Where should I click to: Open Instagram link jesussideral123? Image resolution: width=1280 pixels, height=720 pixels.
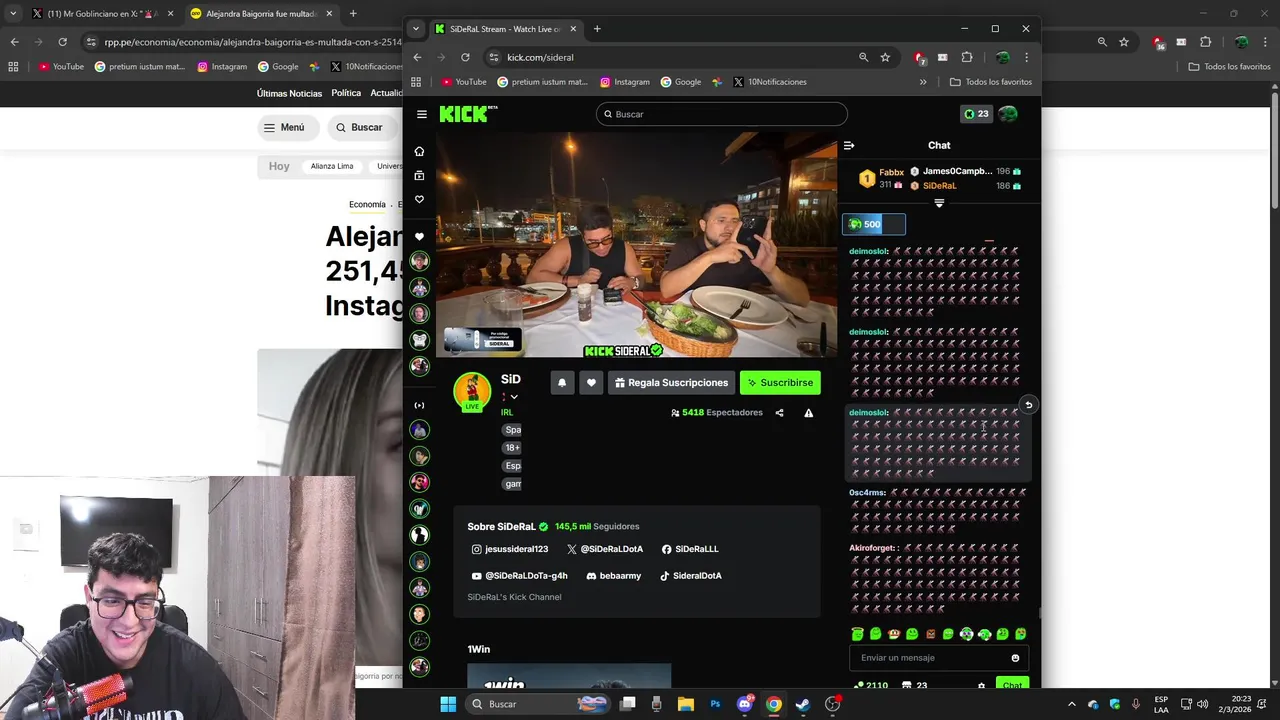pos(510,549)
